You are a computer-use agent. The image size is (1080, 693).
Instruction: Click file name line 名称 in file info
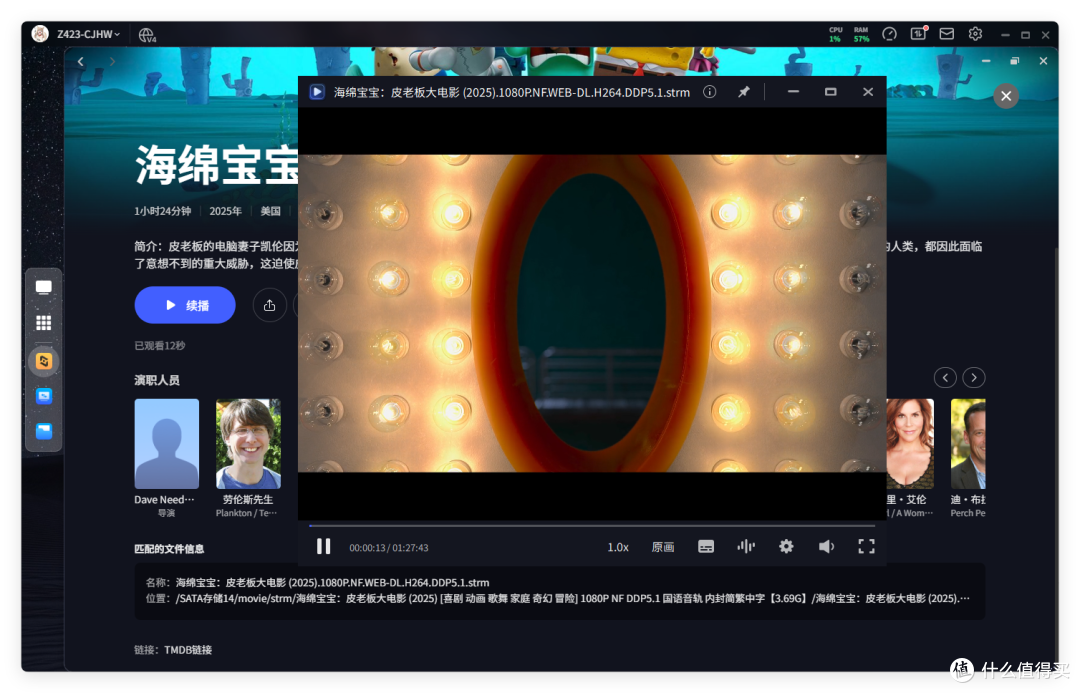pos(318,583)
